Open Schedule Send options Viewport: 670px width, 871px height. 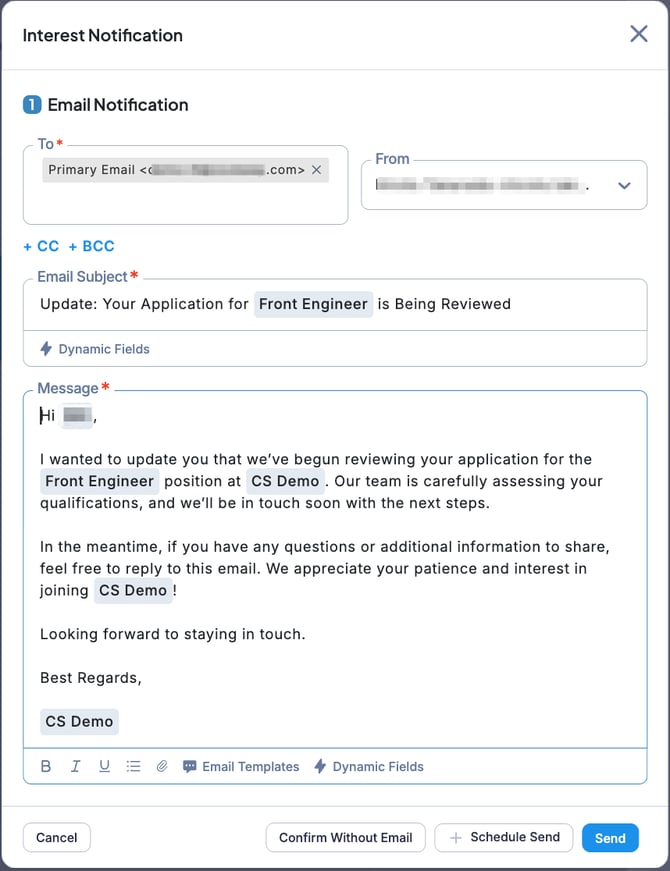click(x=503, y=838)
